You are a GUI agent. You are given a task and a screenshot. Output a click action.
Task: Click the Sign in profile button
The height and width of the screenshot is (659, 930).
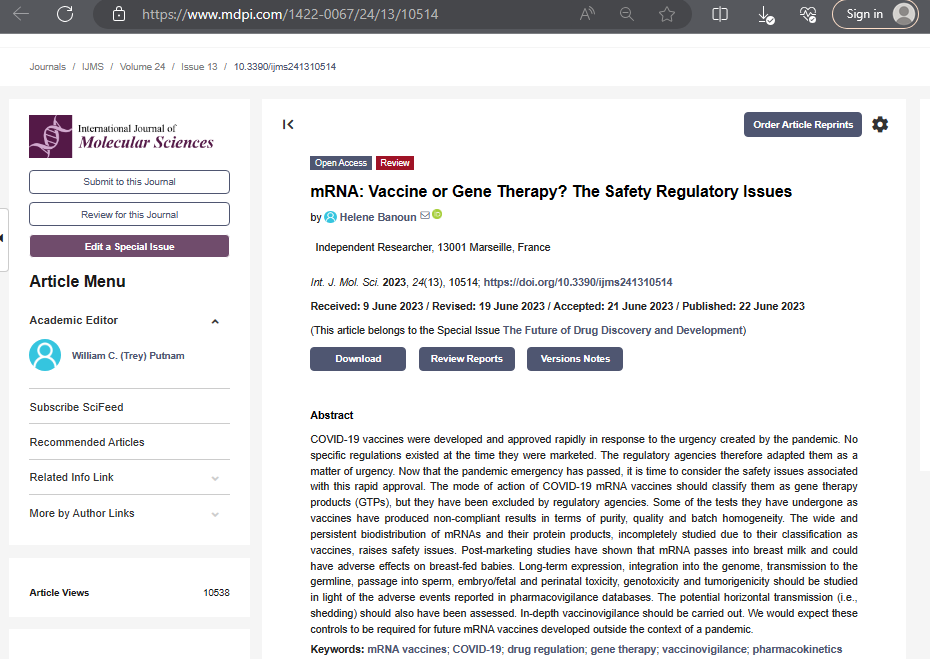click(875, 14)
